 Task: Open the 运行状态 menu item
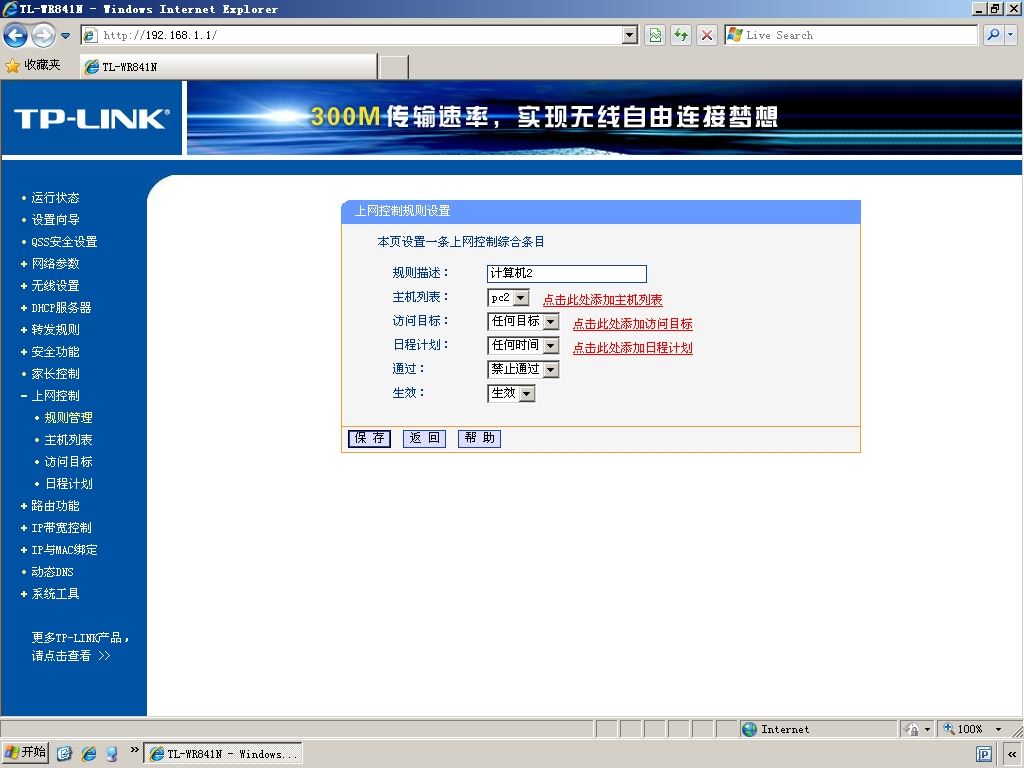coord(55,198)
